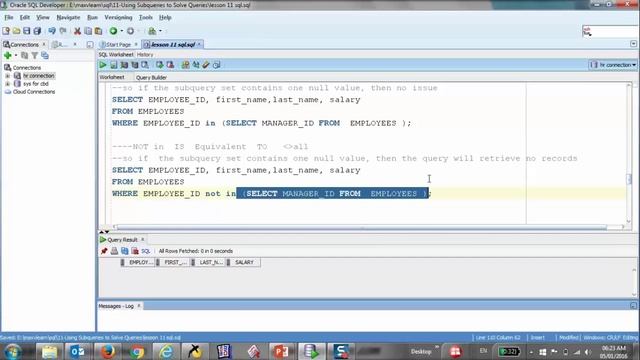Open the SQL Worksheet icon's dropdown arrow

[x=160, y=31]
